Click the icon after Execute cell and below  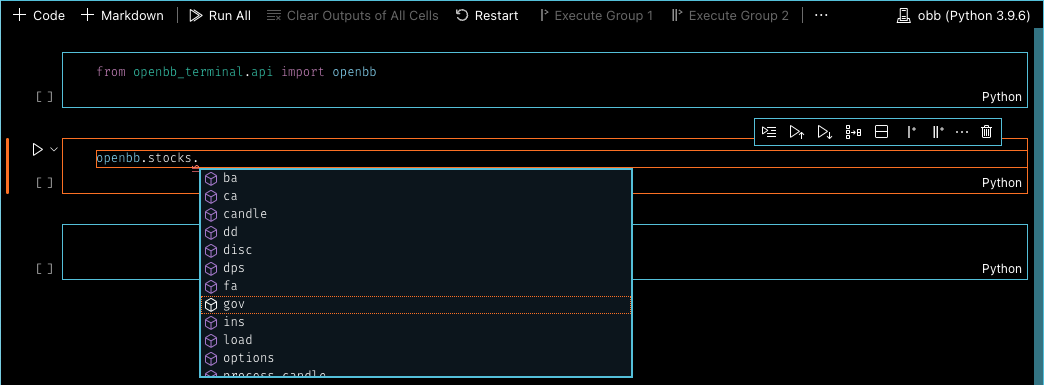point(853,132)
